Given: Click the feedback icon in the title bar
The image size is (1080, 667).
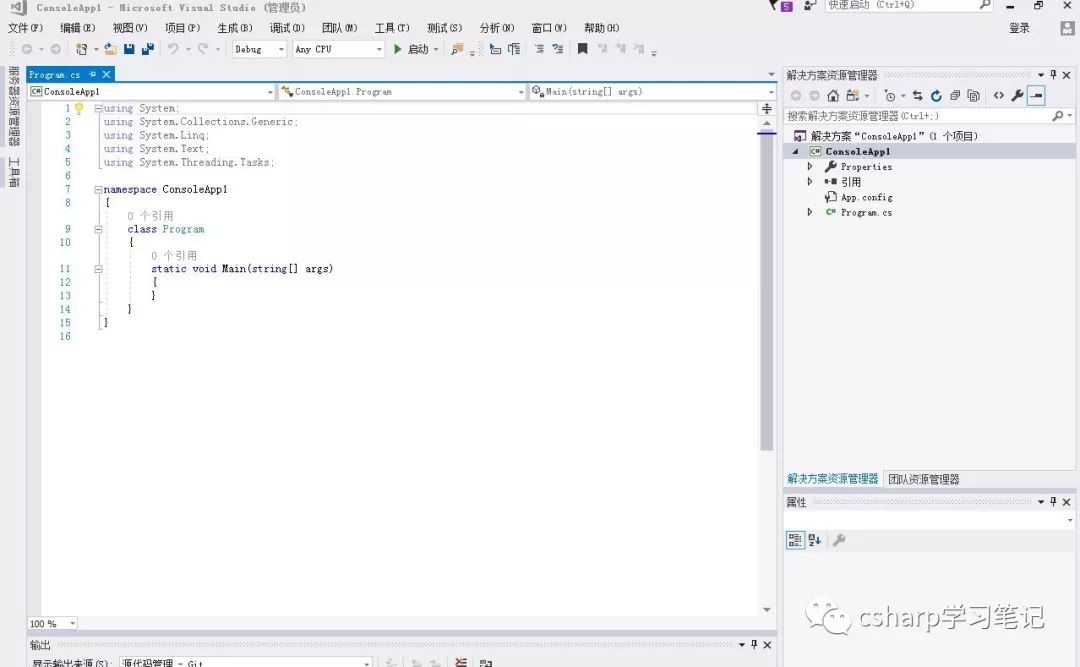Looking at the screenshot, I should click(810, 6).
